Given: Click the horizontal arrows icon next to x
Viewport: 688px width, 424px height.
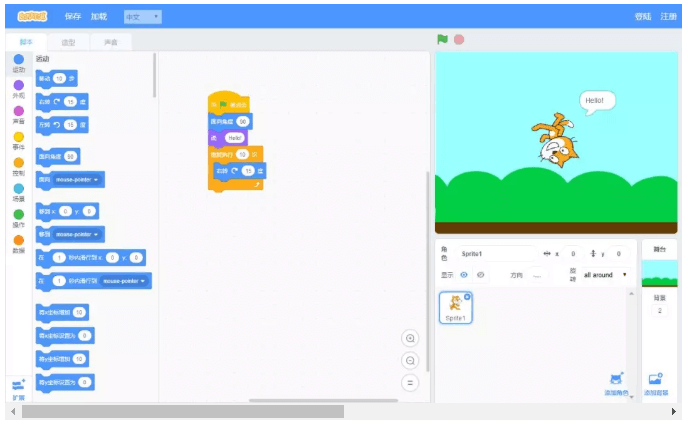Looking at the screenshot, I should point(547,254).
